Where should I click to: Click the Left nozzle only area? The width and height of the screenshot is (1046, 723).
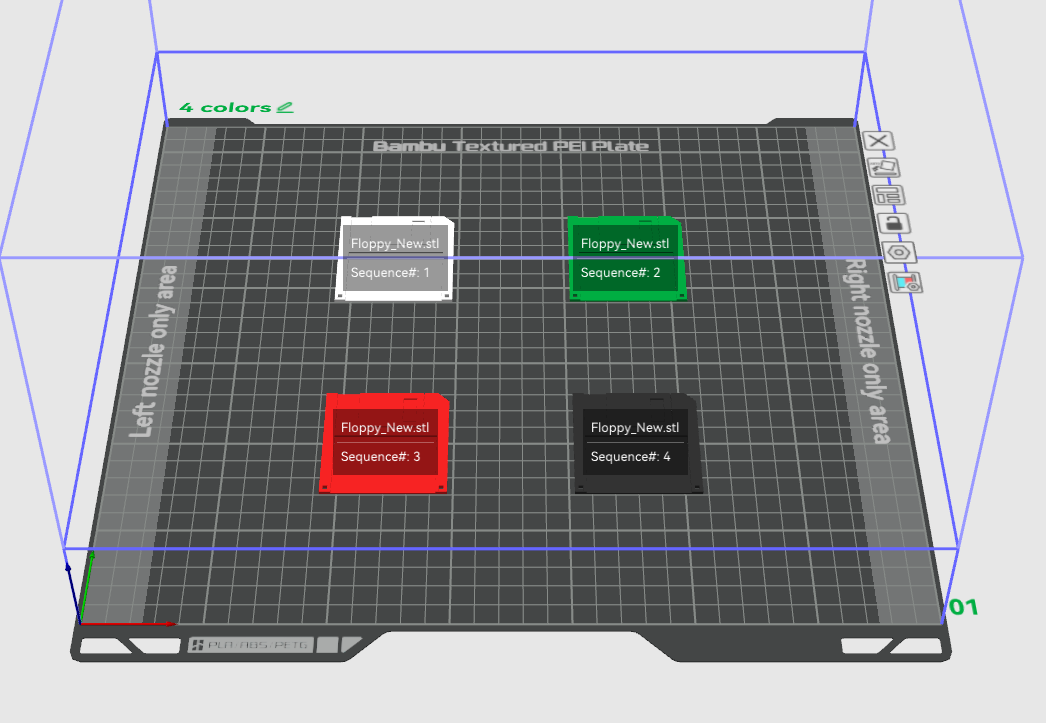pos(153,351)
